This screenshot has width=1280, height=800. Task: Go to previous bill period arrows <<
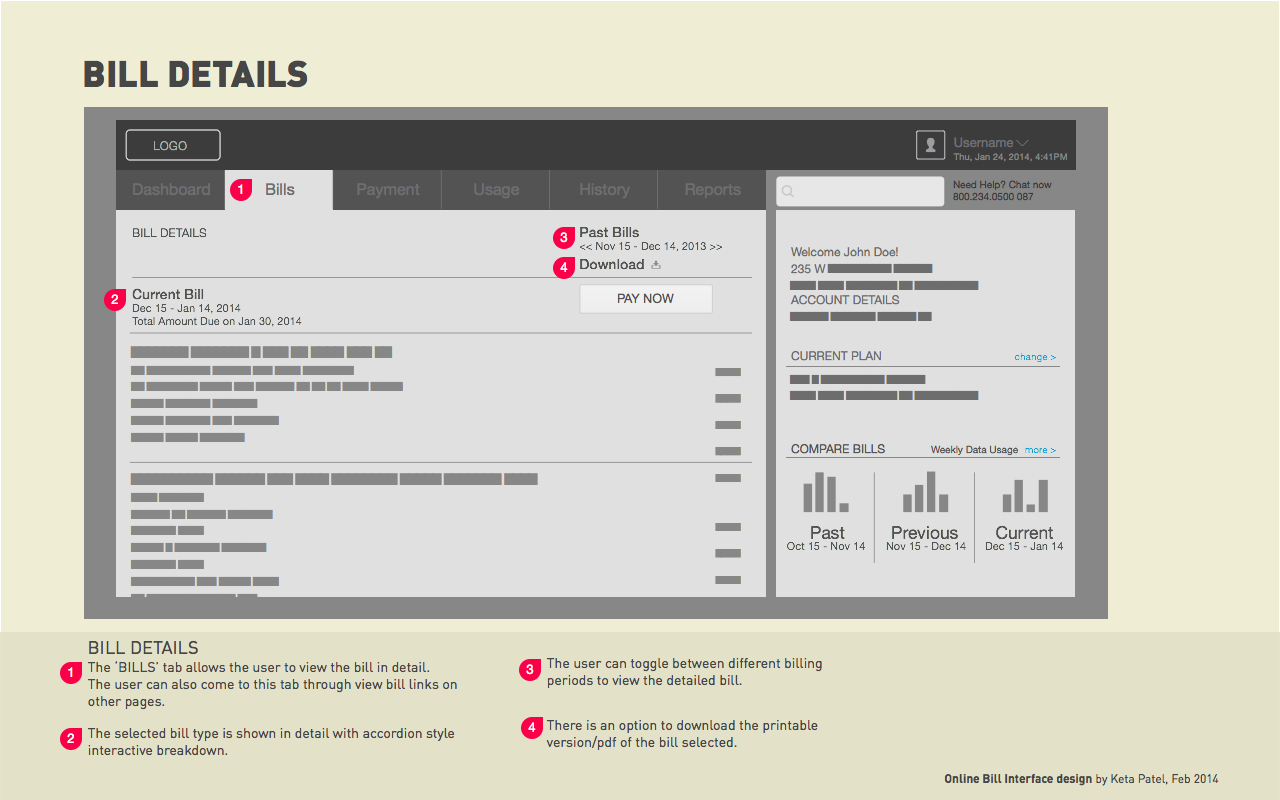(x=585, y=246)
